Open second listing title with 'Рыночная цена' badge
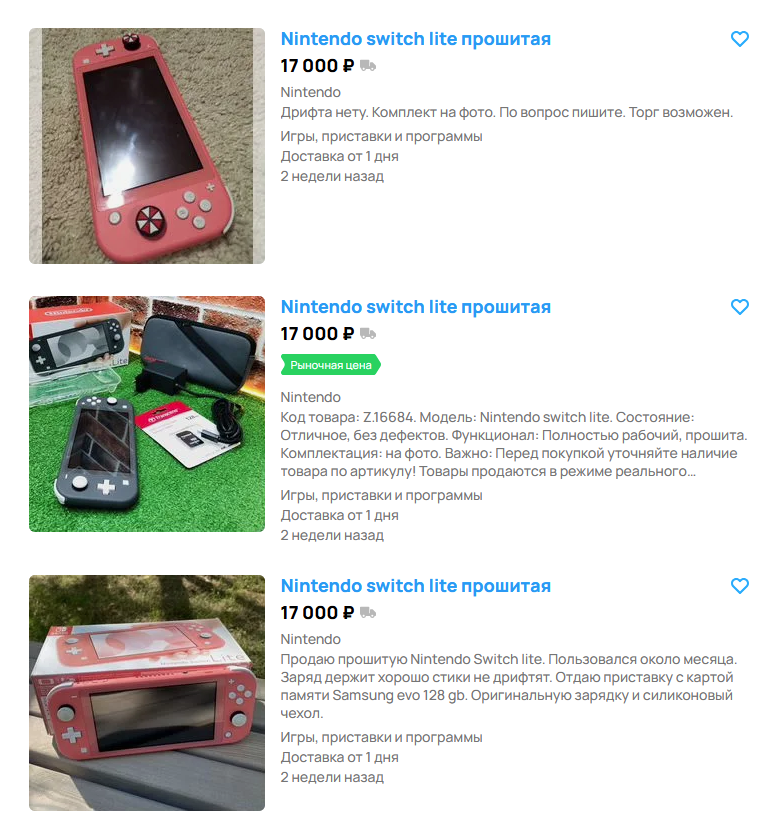The height and width of the screenshot is (818, 774). point(416,307)
